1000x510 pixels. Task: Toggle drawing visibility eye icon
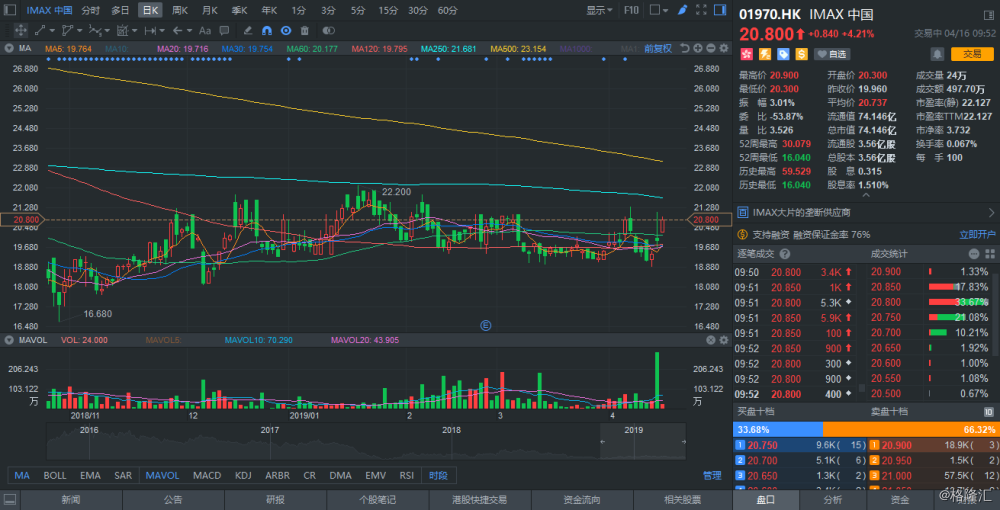pos(285,31)
